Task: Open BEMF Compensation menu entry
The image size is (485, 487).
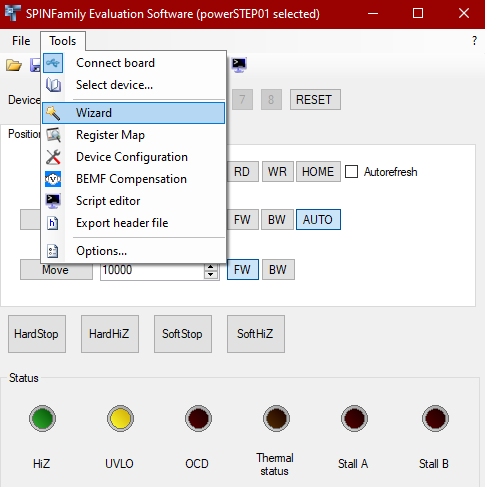Action: pos(133,179)
